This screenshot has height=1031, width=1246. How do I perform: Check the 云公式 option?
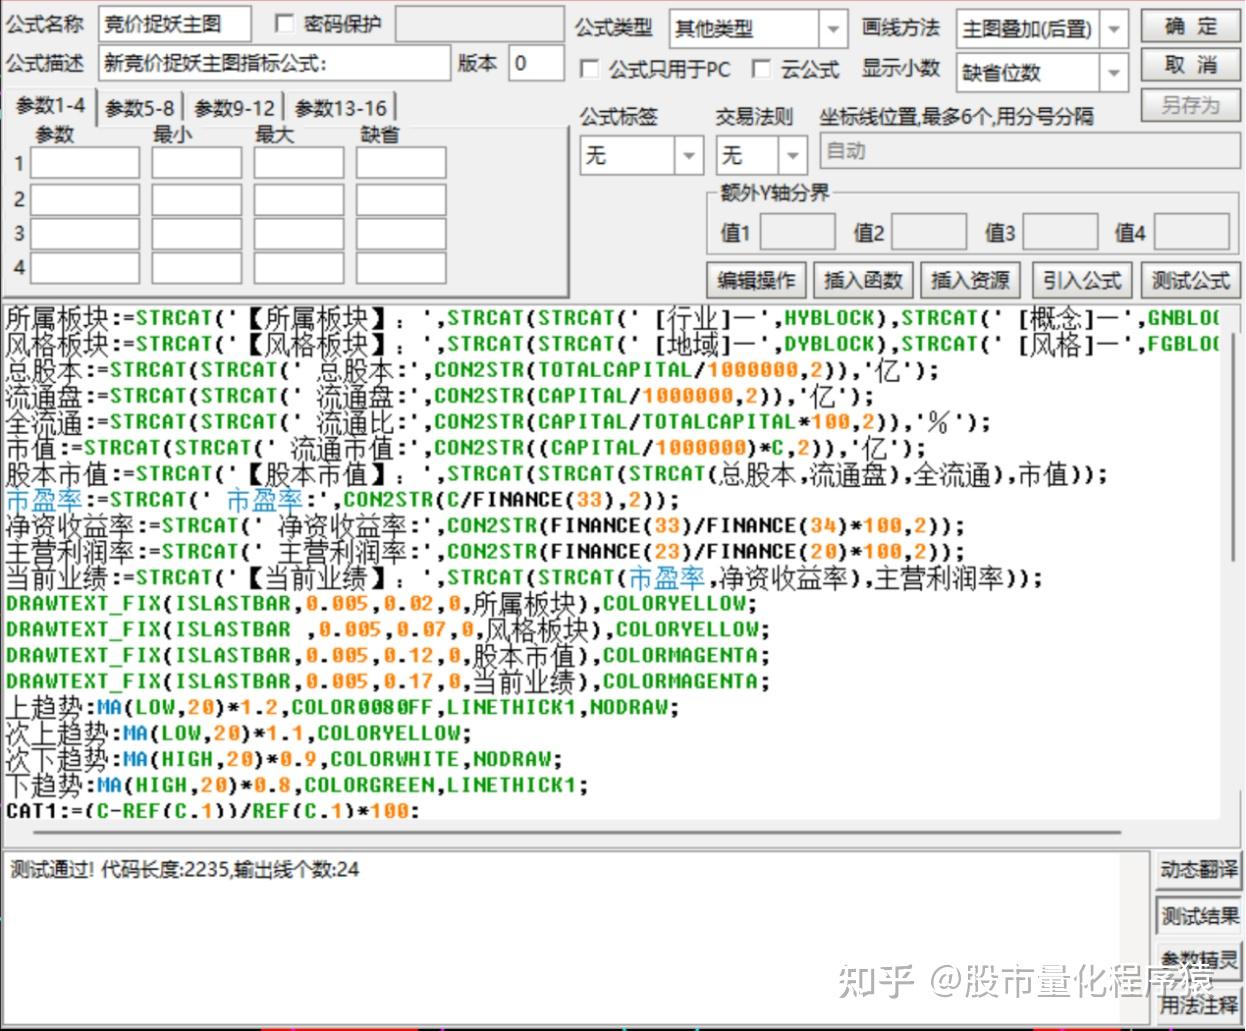pyautogui.click(x=761, y=69)
